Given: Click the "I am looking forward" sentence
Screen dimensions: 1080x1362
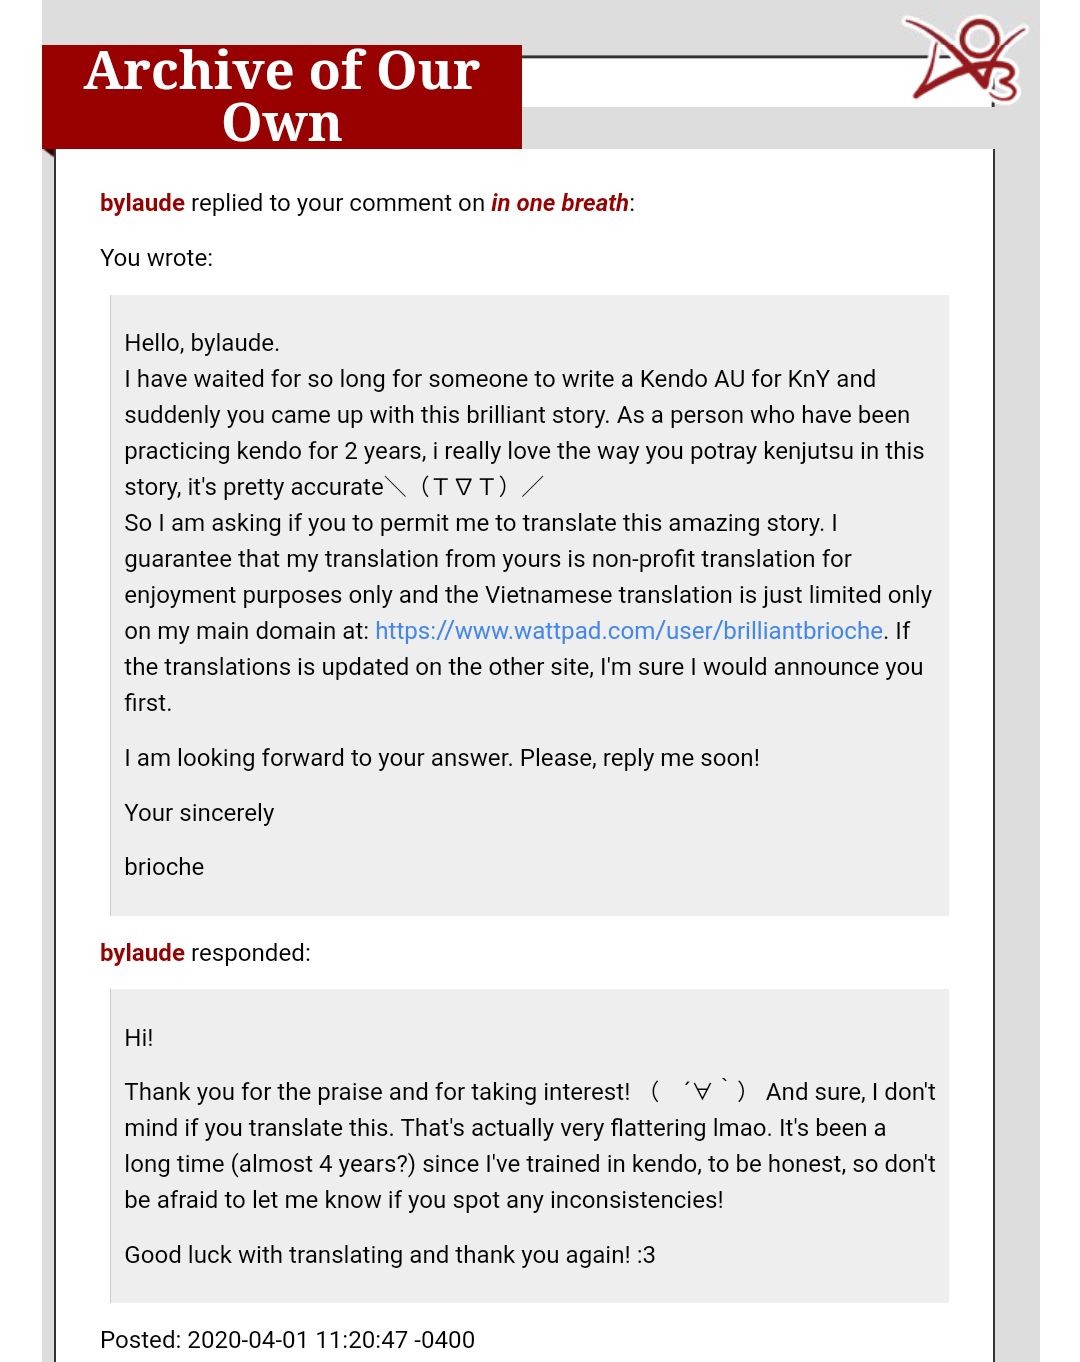Looking at the screenshot, I should (x=441, y=758).
